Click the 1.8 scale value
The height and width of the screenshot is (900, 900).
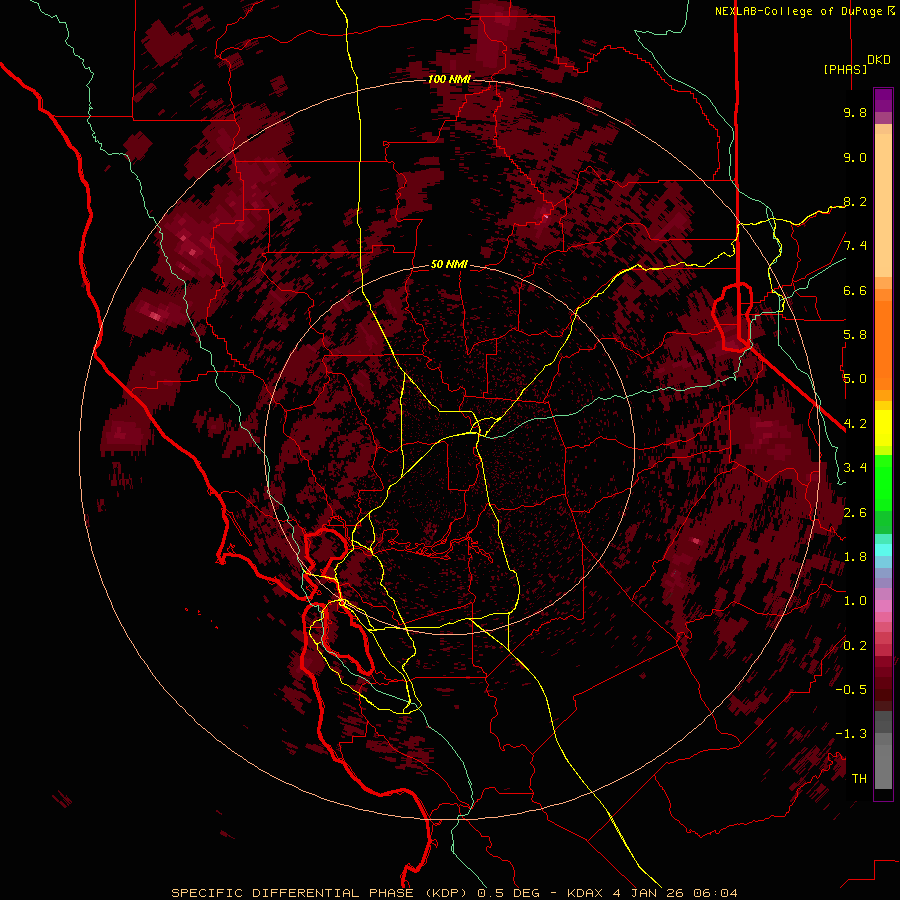coord(855,557)
